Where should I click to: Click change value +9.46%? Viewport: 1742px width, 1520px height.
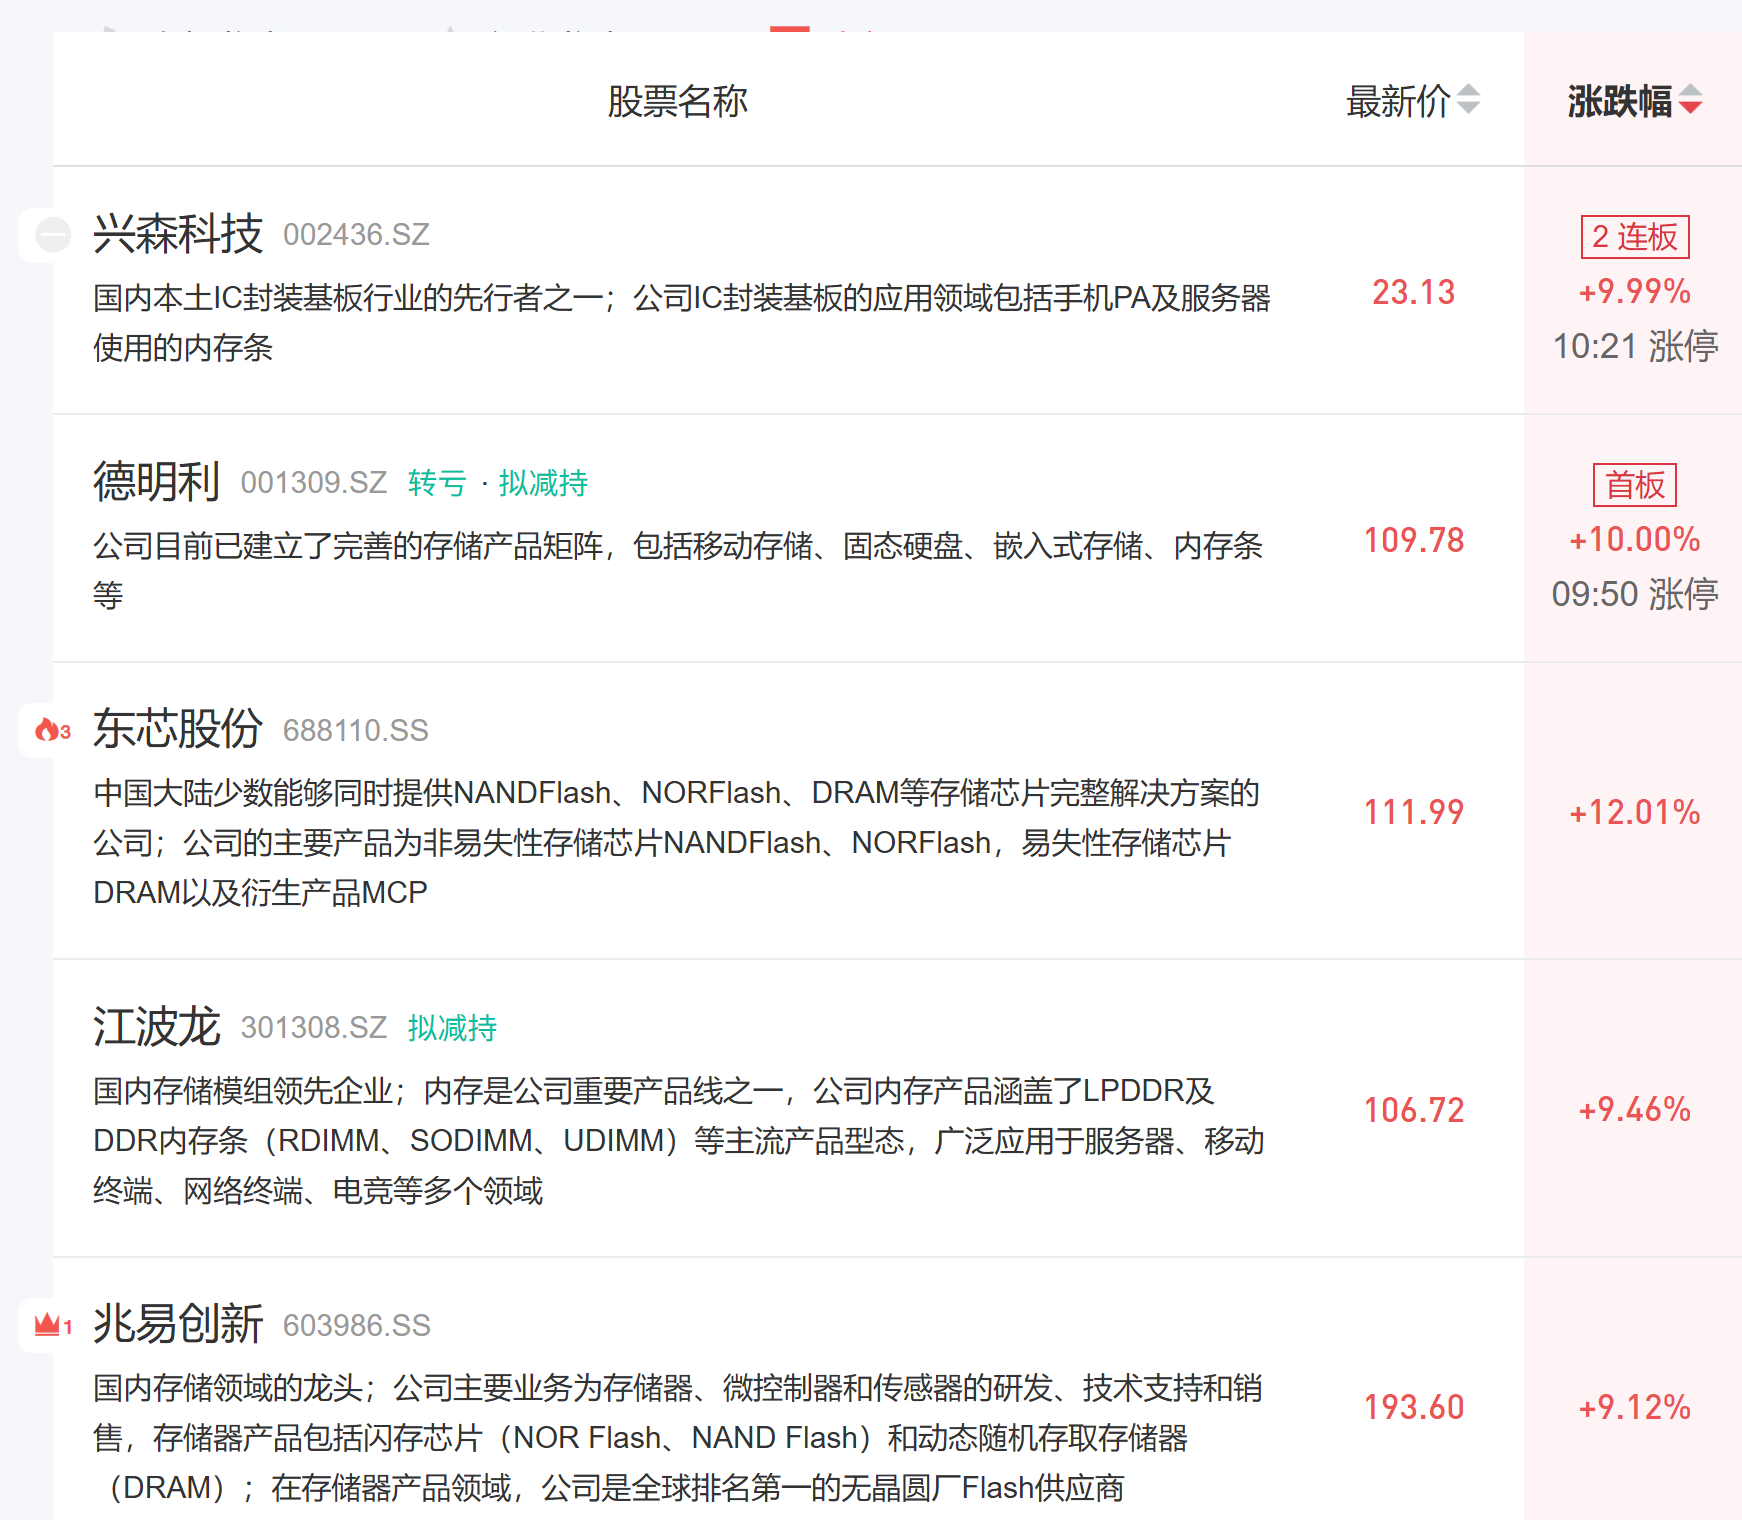click(x=1635, y=1109)
